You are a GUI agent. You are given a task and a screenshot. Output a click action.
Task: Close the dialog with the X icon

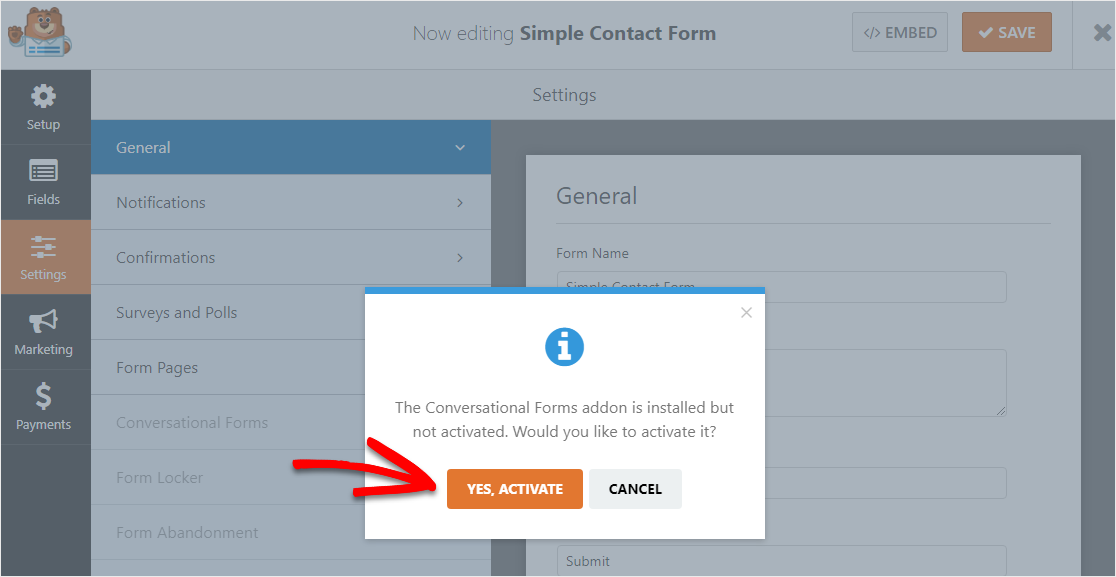[x=746, y=312]
